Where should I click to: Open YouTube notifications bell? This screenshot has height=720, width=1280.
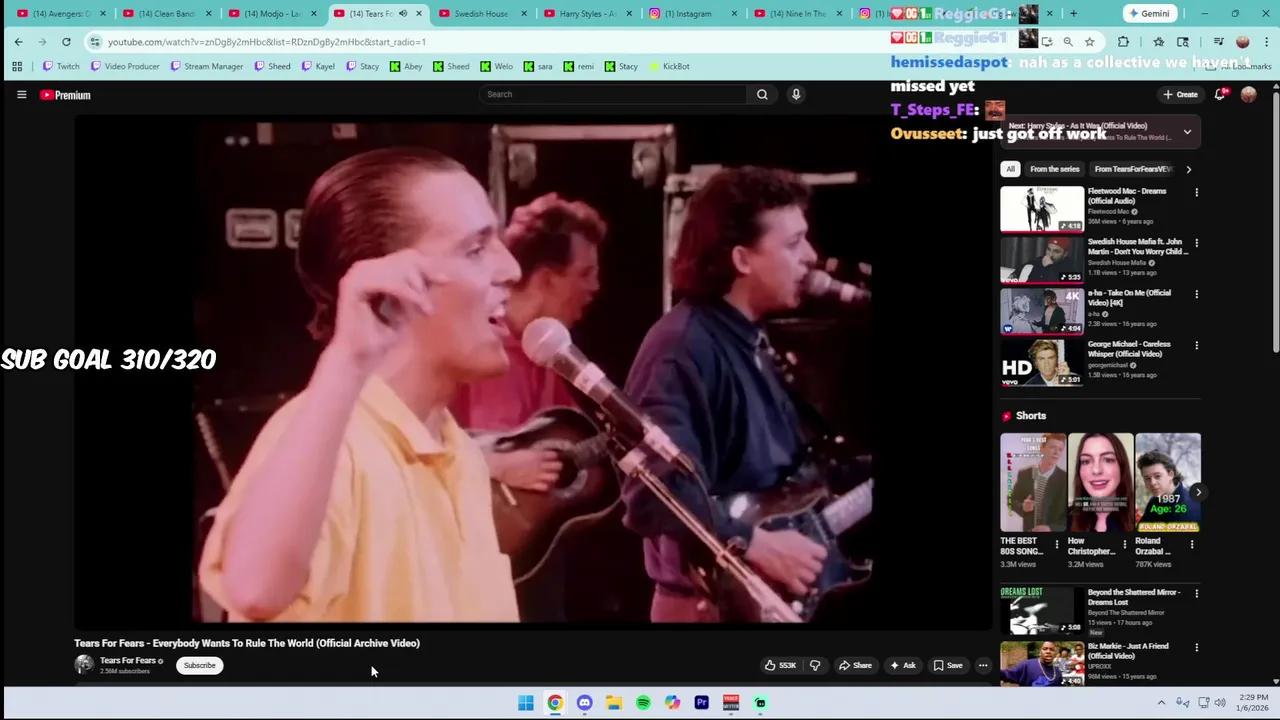click(1220, 94)
